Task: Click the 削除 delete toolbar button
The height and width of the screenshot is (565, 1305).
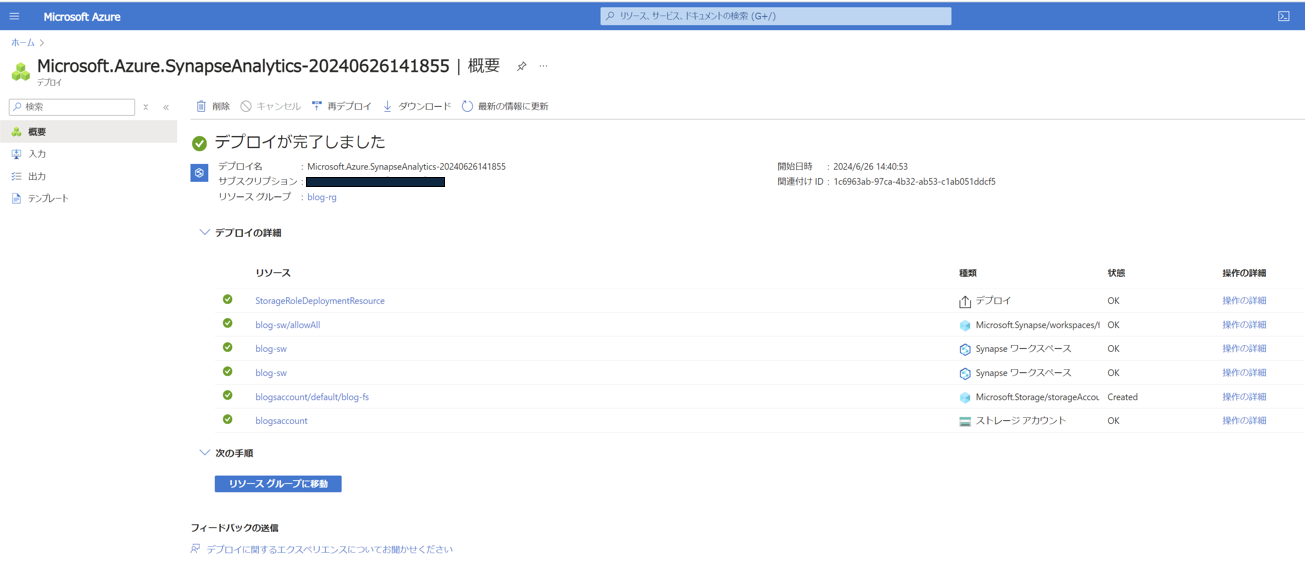Action: pos(212,106)
